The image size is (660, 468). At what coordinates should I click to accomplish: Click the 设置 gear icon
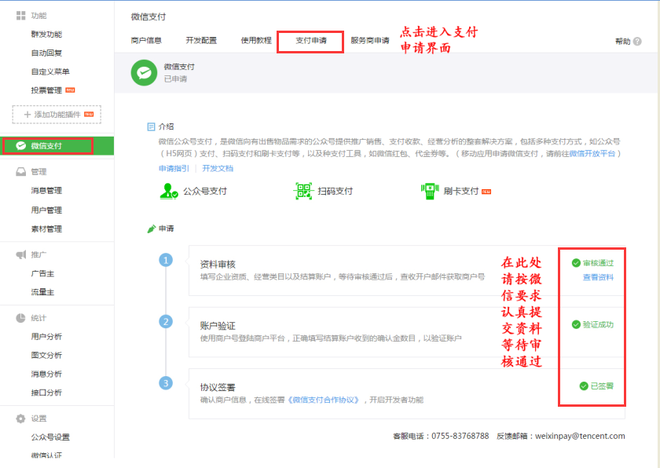click(21, 419)
